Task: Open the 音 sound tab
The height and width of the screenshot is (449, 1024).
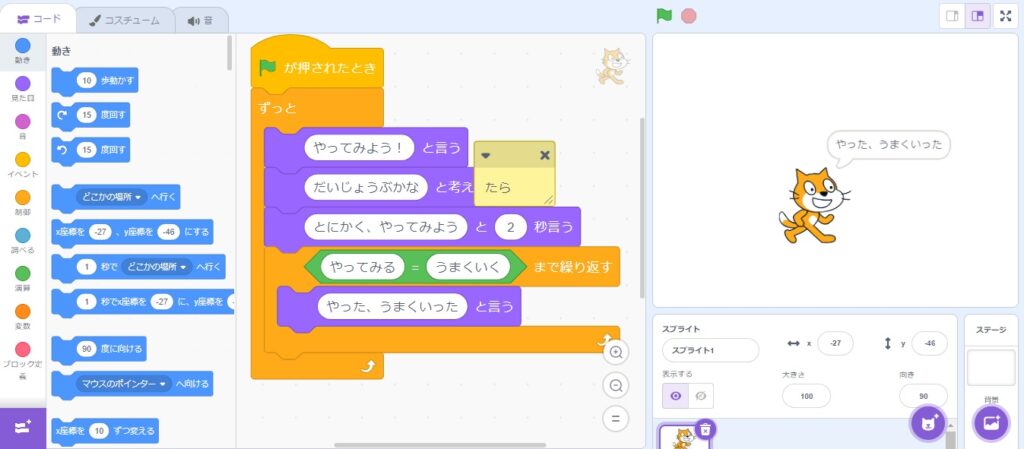Action: pyautogui.click(x=200, y=19)
